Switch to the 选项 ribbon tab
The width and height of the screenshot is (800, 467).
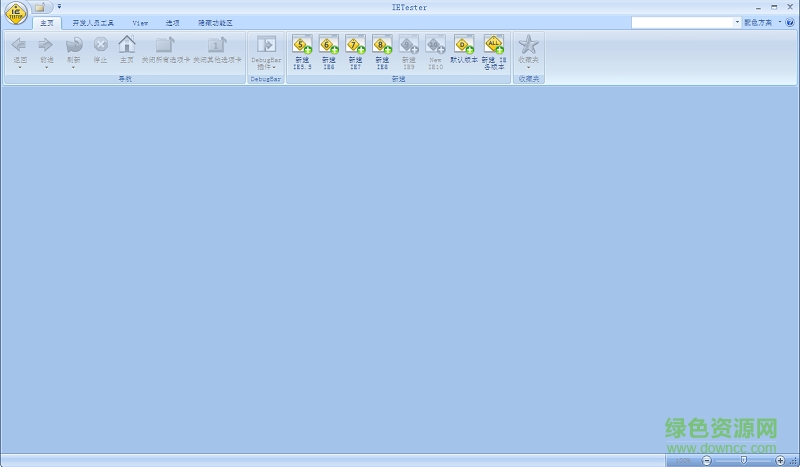172,23
